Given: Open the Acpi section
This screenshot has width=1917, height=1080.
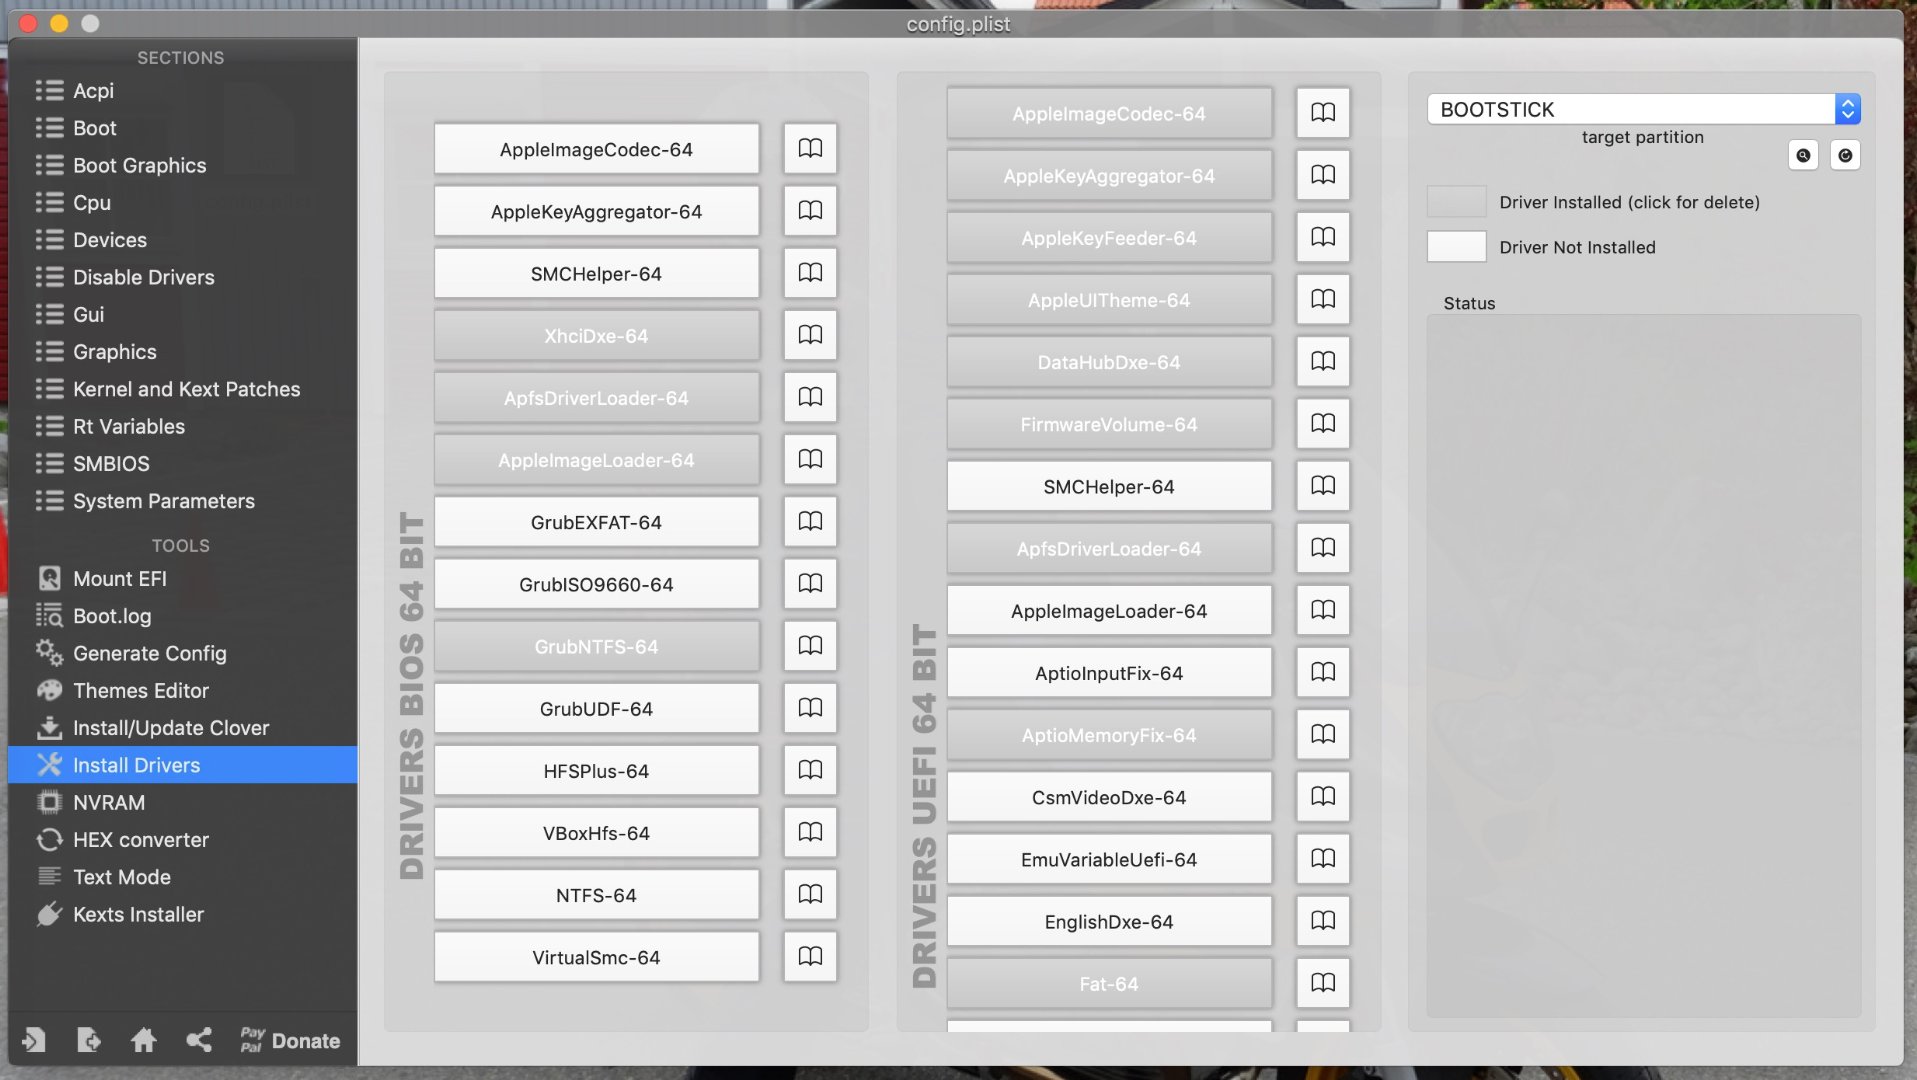Looking at the screenshot, I should pos(182,90).
